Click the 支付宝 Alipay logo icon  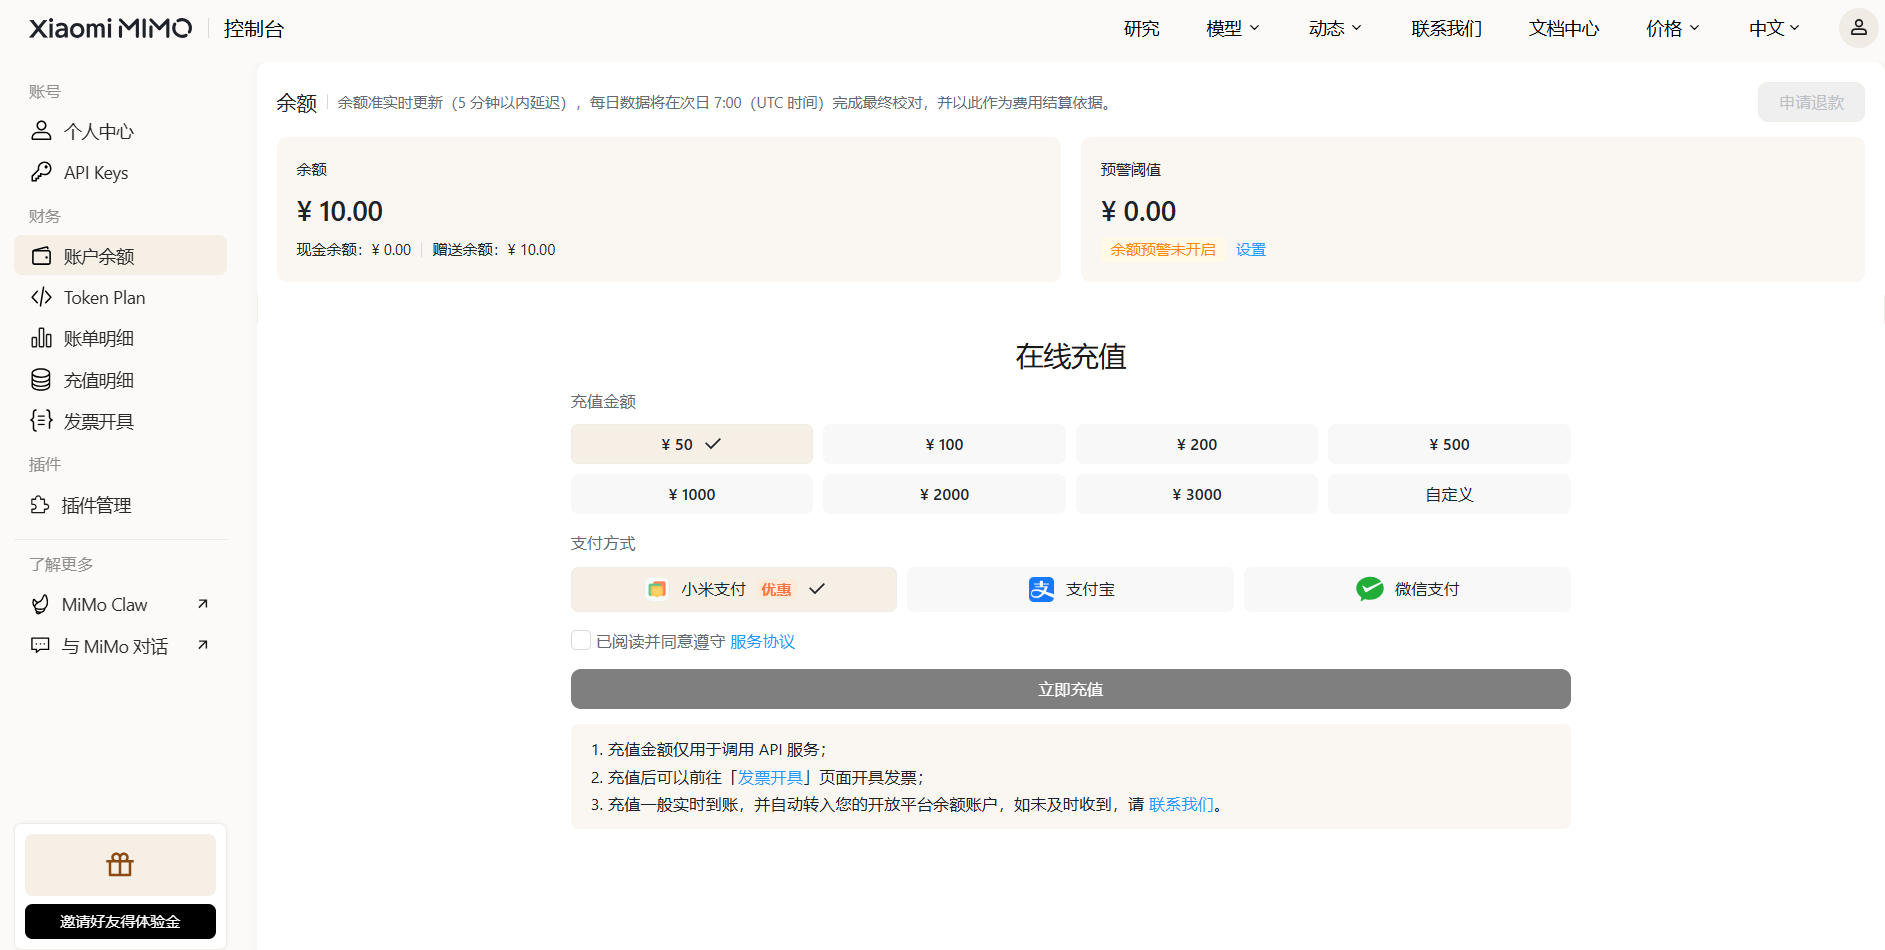pyautogui.click(x=1041, y=589)
